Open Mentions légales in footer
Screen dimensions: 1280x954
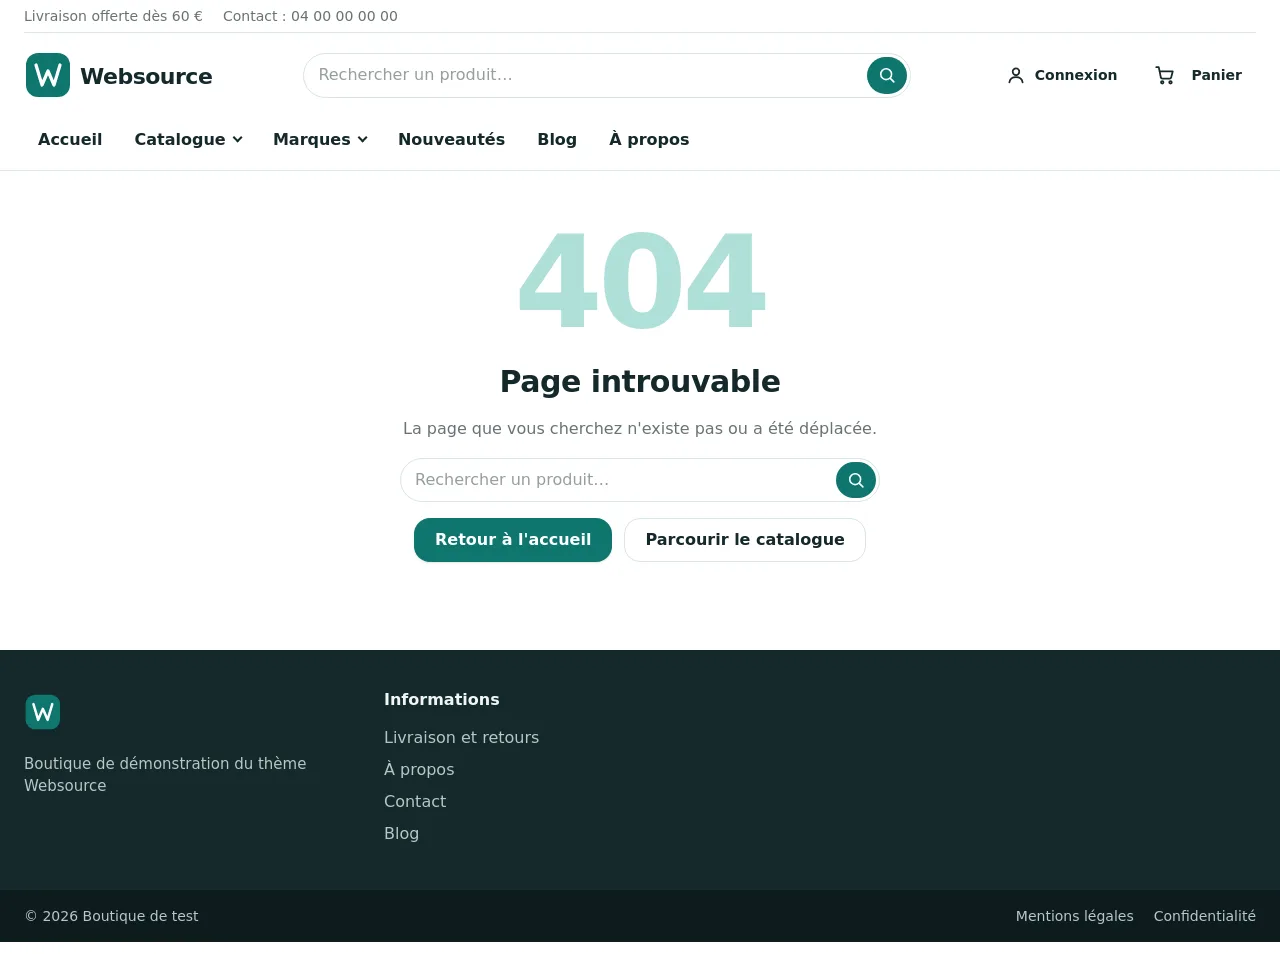tap(1074, 916)
